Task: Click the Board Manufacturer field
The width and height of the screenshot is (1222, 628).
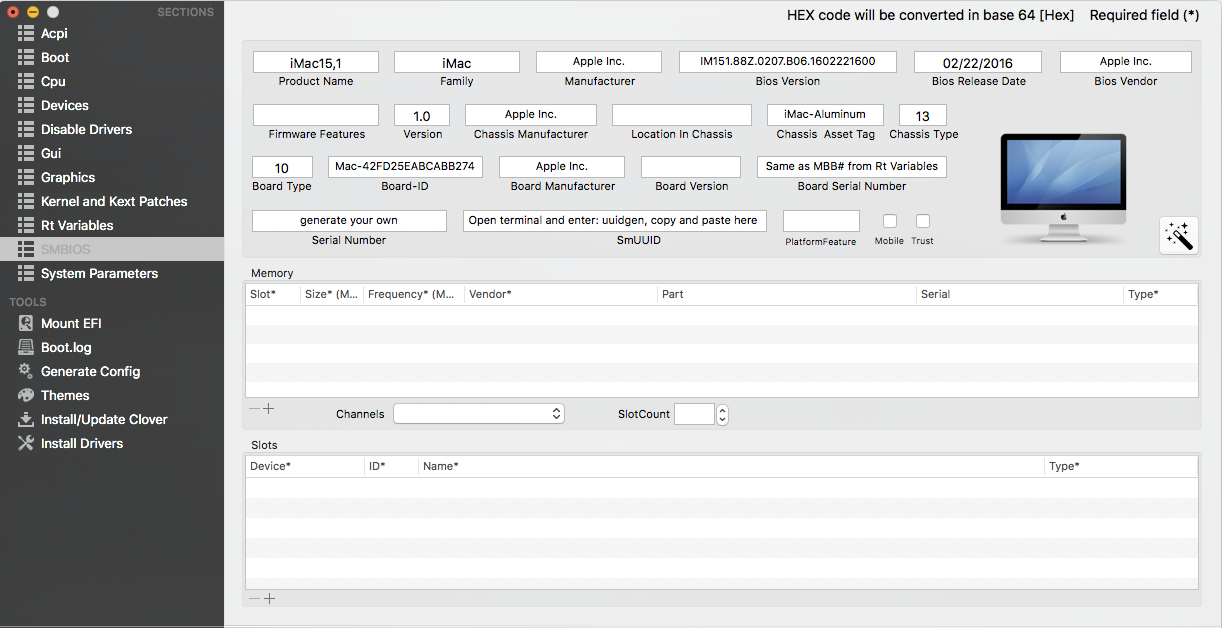Action: click(x=562, y=167)
